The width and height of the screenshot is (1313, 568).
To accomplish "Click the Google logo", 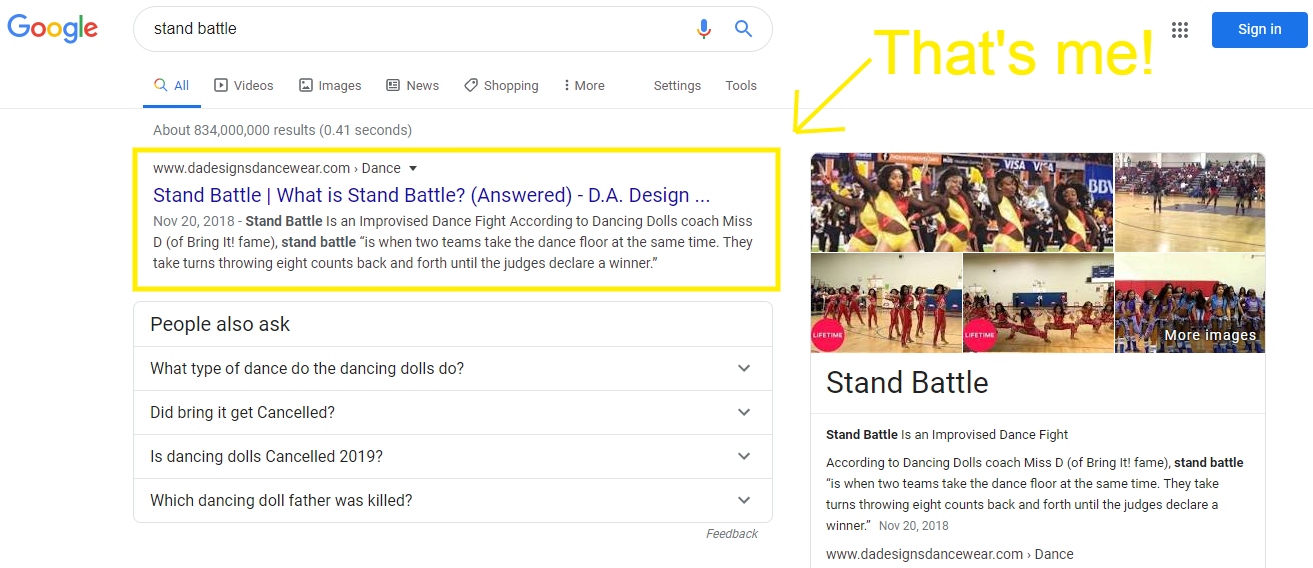I will click(53, 28).
